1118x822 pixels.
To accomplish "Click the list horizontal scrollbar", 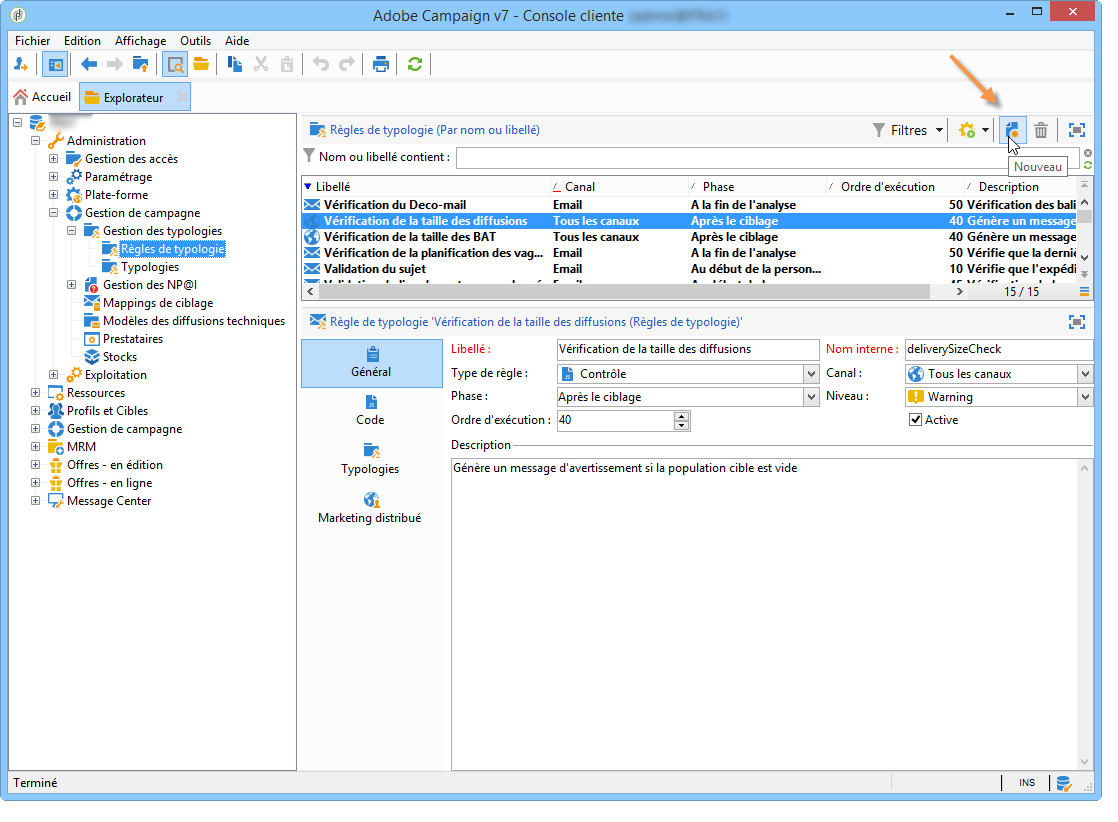I will [624, 292].
